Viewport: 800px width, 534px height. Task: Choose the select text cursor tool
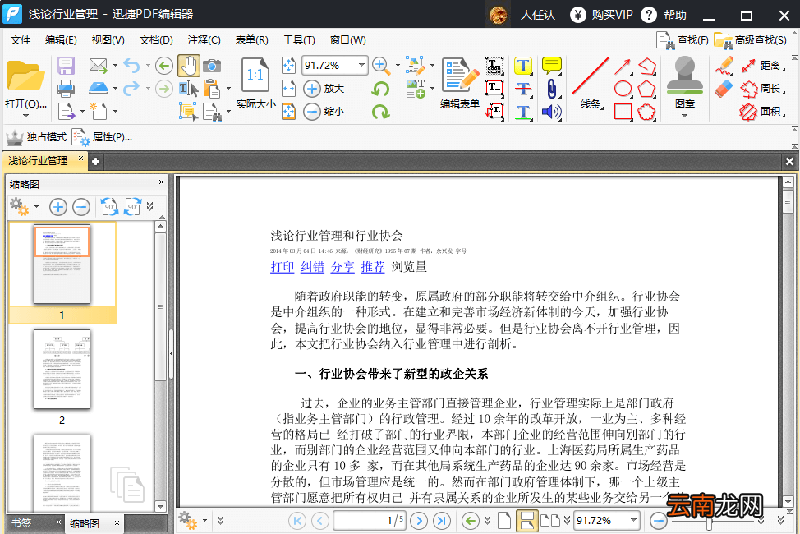click(x=188, y=89)
